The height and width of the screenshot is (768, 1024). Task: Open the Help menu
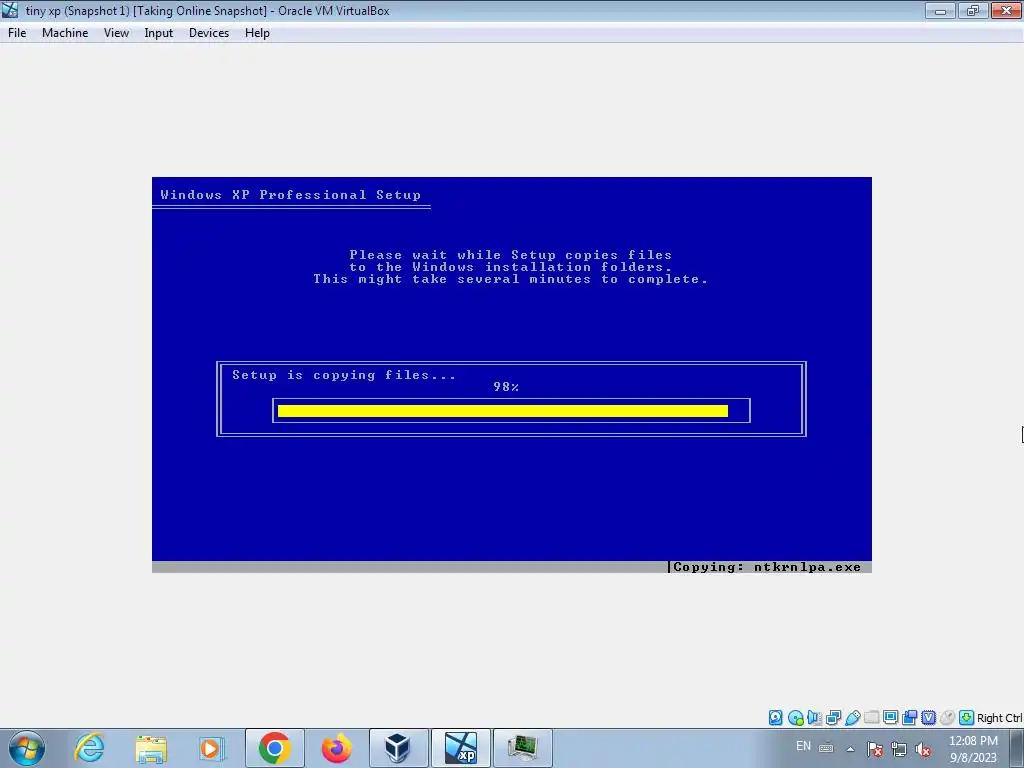tap(257, 33)
